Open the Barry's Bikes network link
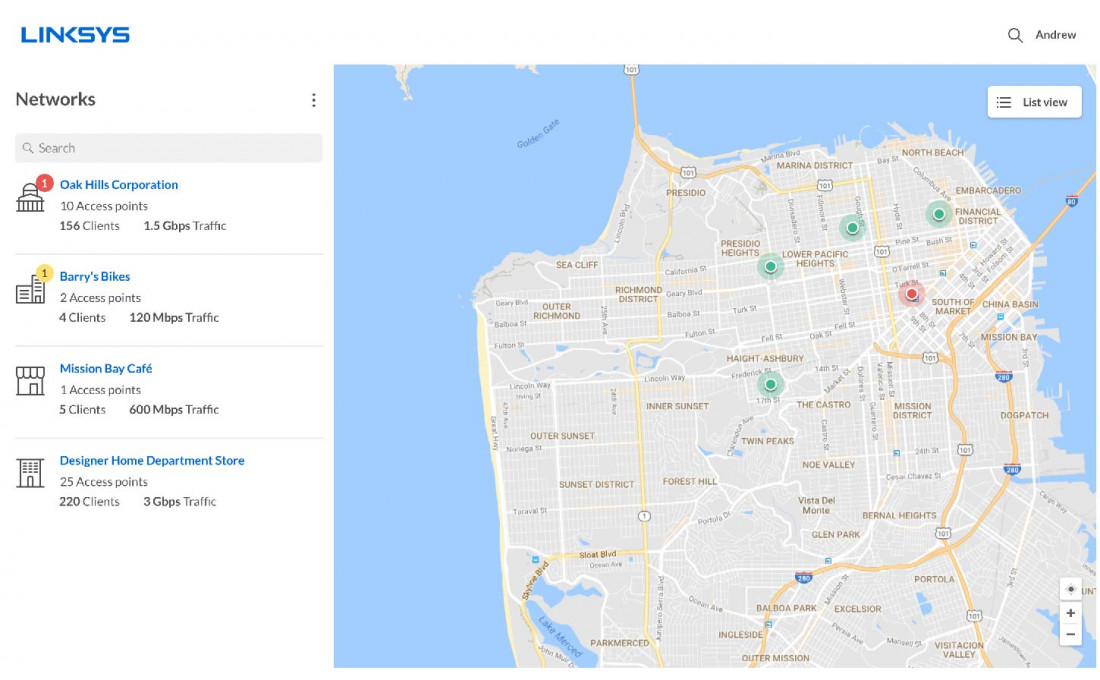This screenshot has height=680, width=1100. click(x=95, y=277)
